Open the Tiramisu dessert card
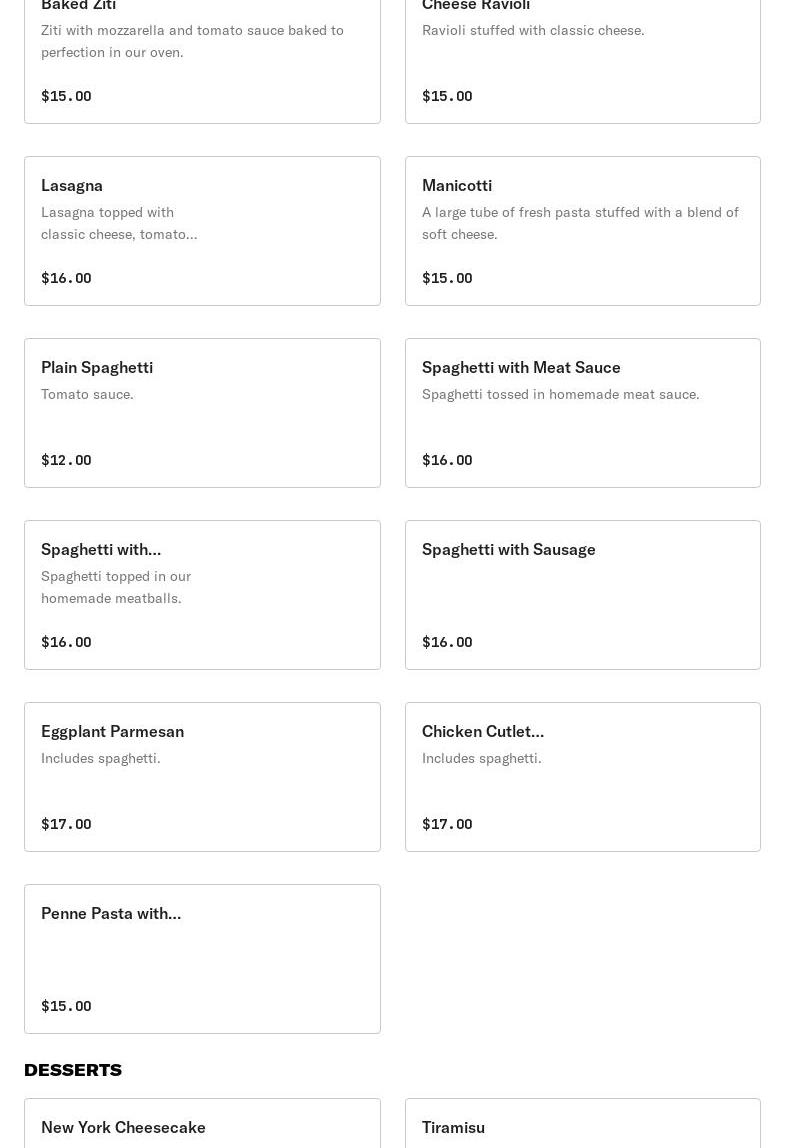785x1148 pixels. (583, 1123)
